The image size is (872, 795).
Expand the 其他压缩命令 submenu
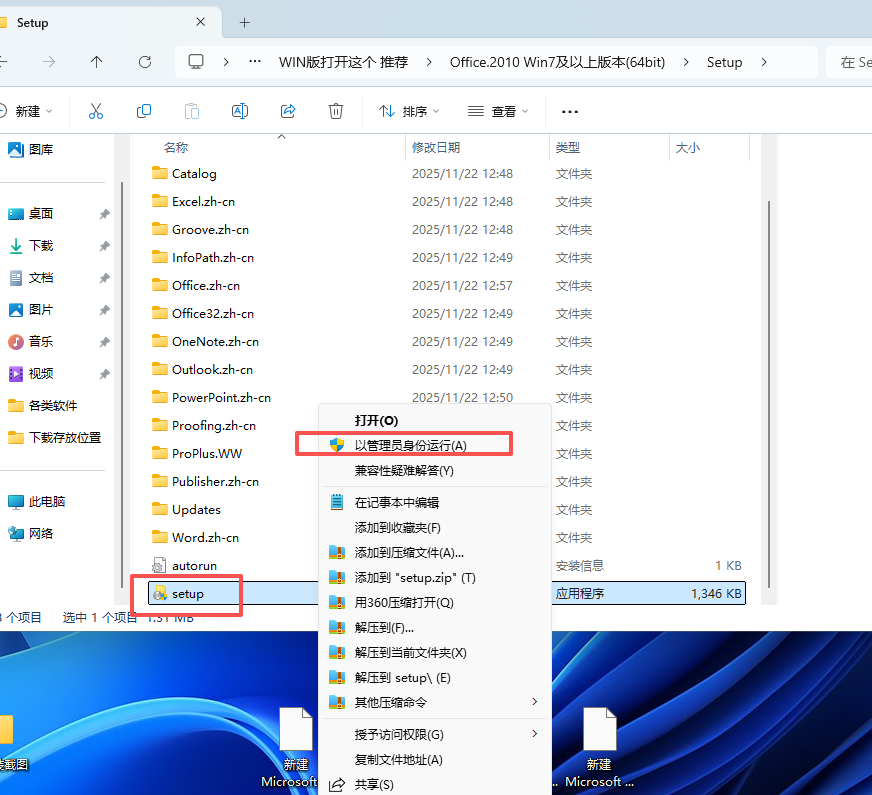point(390,702)
